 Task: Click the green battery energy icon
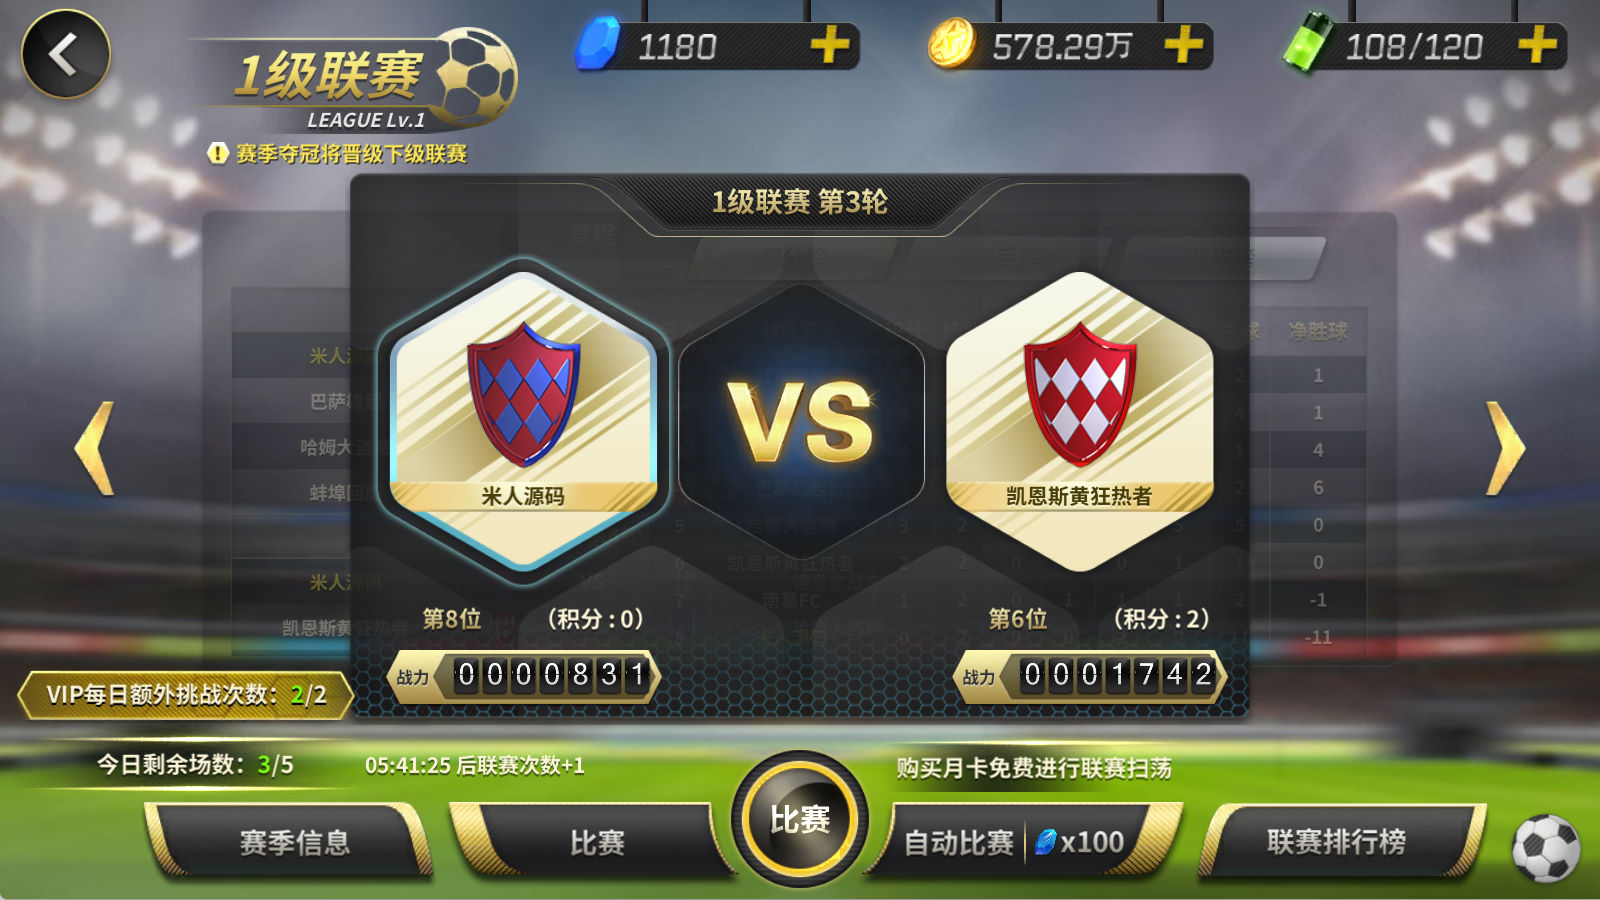pyautogui.click(x=1308, y=43)
